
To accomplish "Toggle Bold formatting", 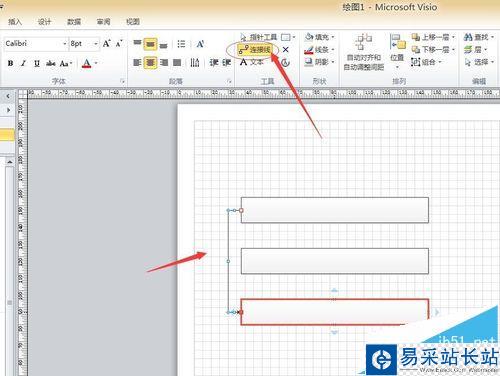I will tap(11, 63).
